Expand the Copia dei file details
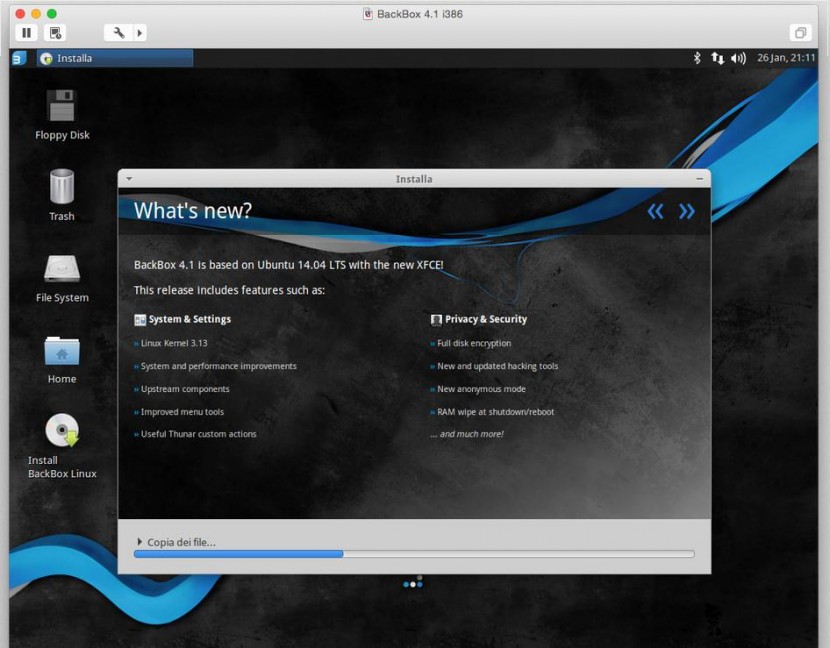Image resolution: width=830 pixels, height=648 pixels. click(x=140, y=542)
